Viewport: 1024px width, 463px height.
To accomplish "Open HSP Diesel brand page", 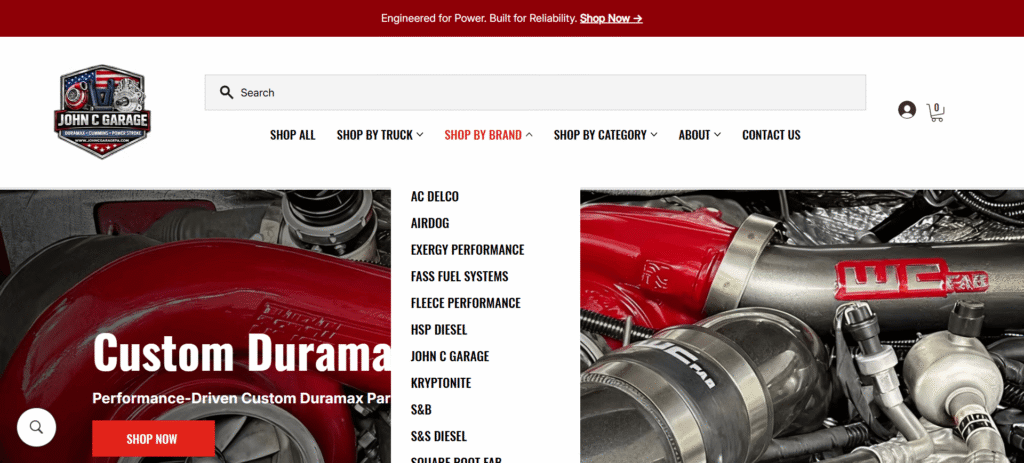I will point(439,329).
